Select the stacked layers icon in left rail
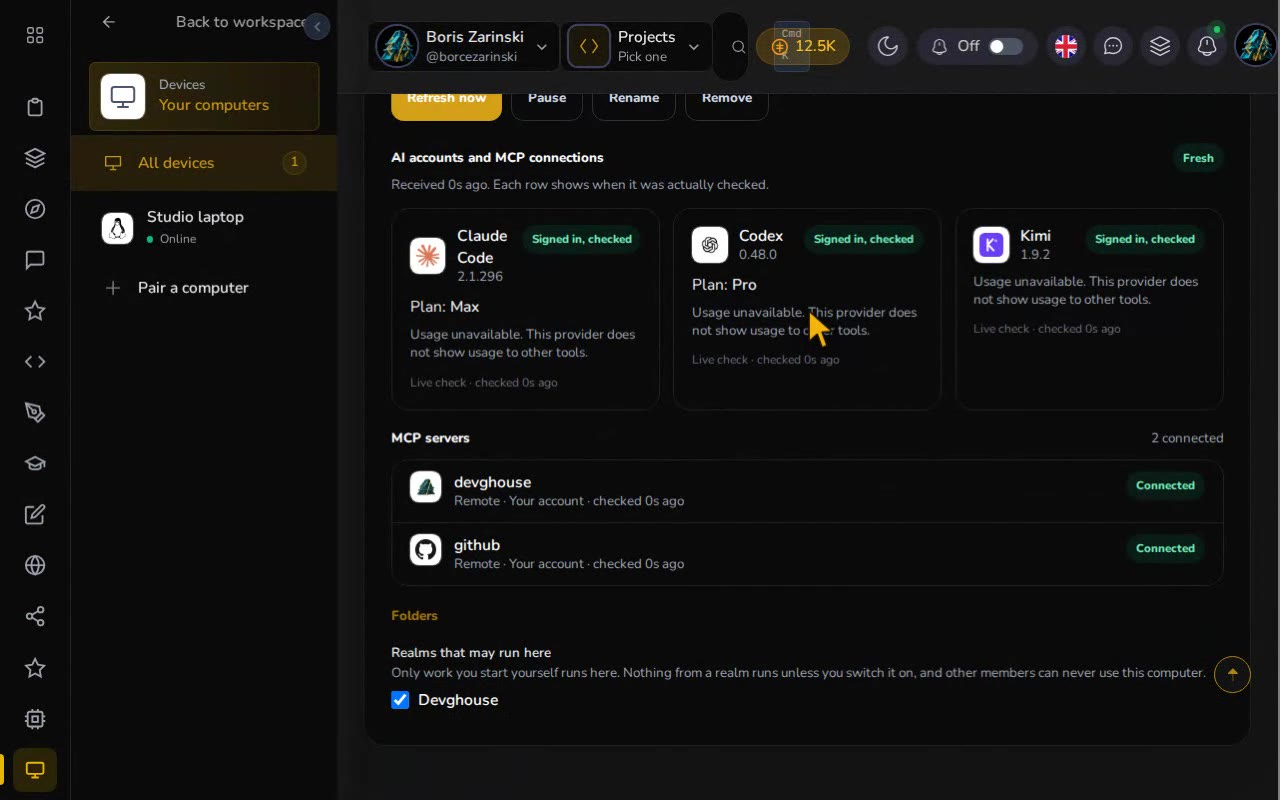 point(35,158)
